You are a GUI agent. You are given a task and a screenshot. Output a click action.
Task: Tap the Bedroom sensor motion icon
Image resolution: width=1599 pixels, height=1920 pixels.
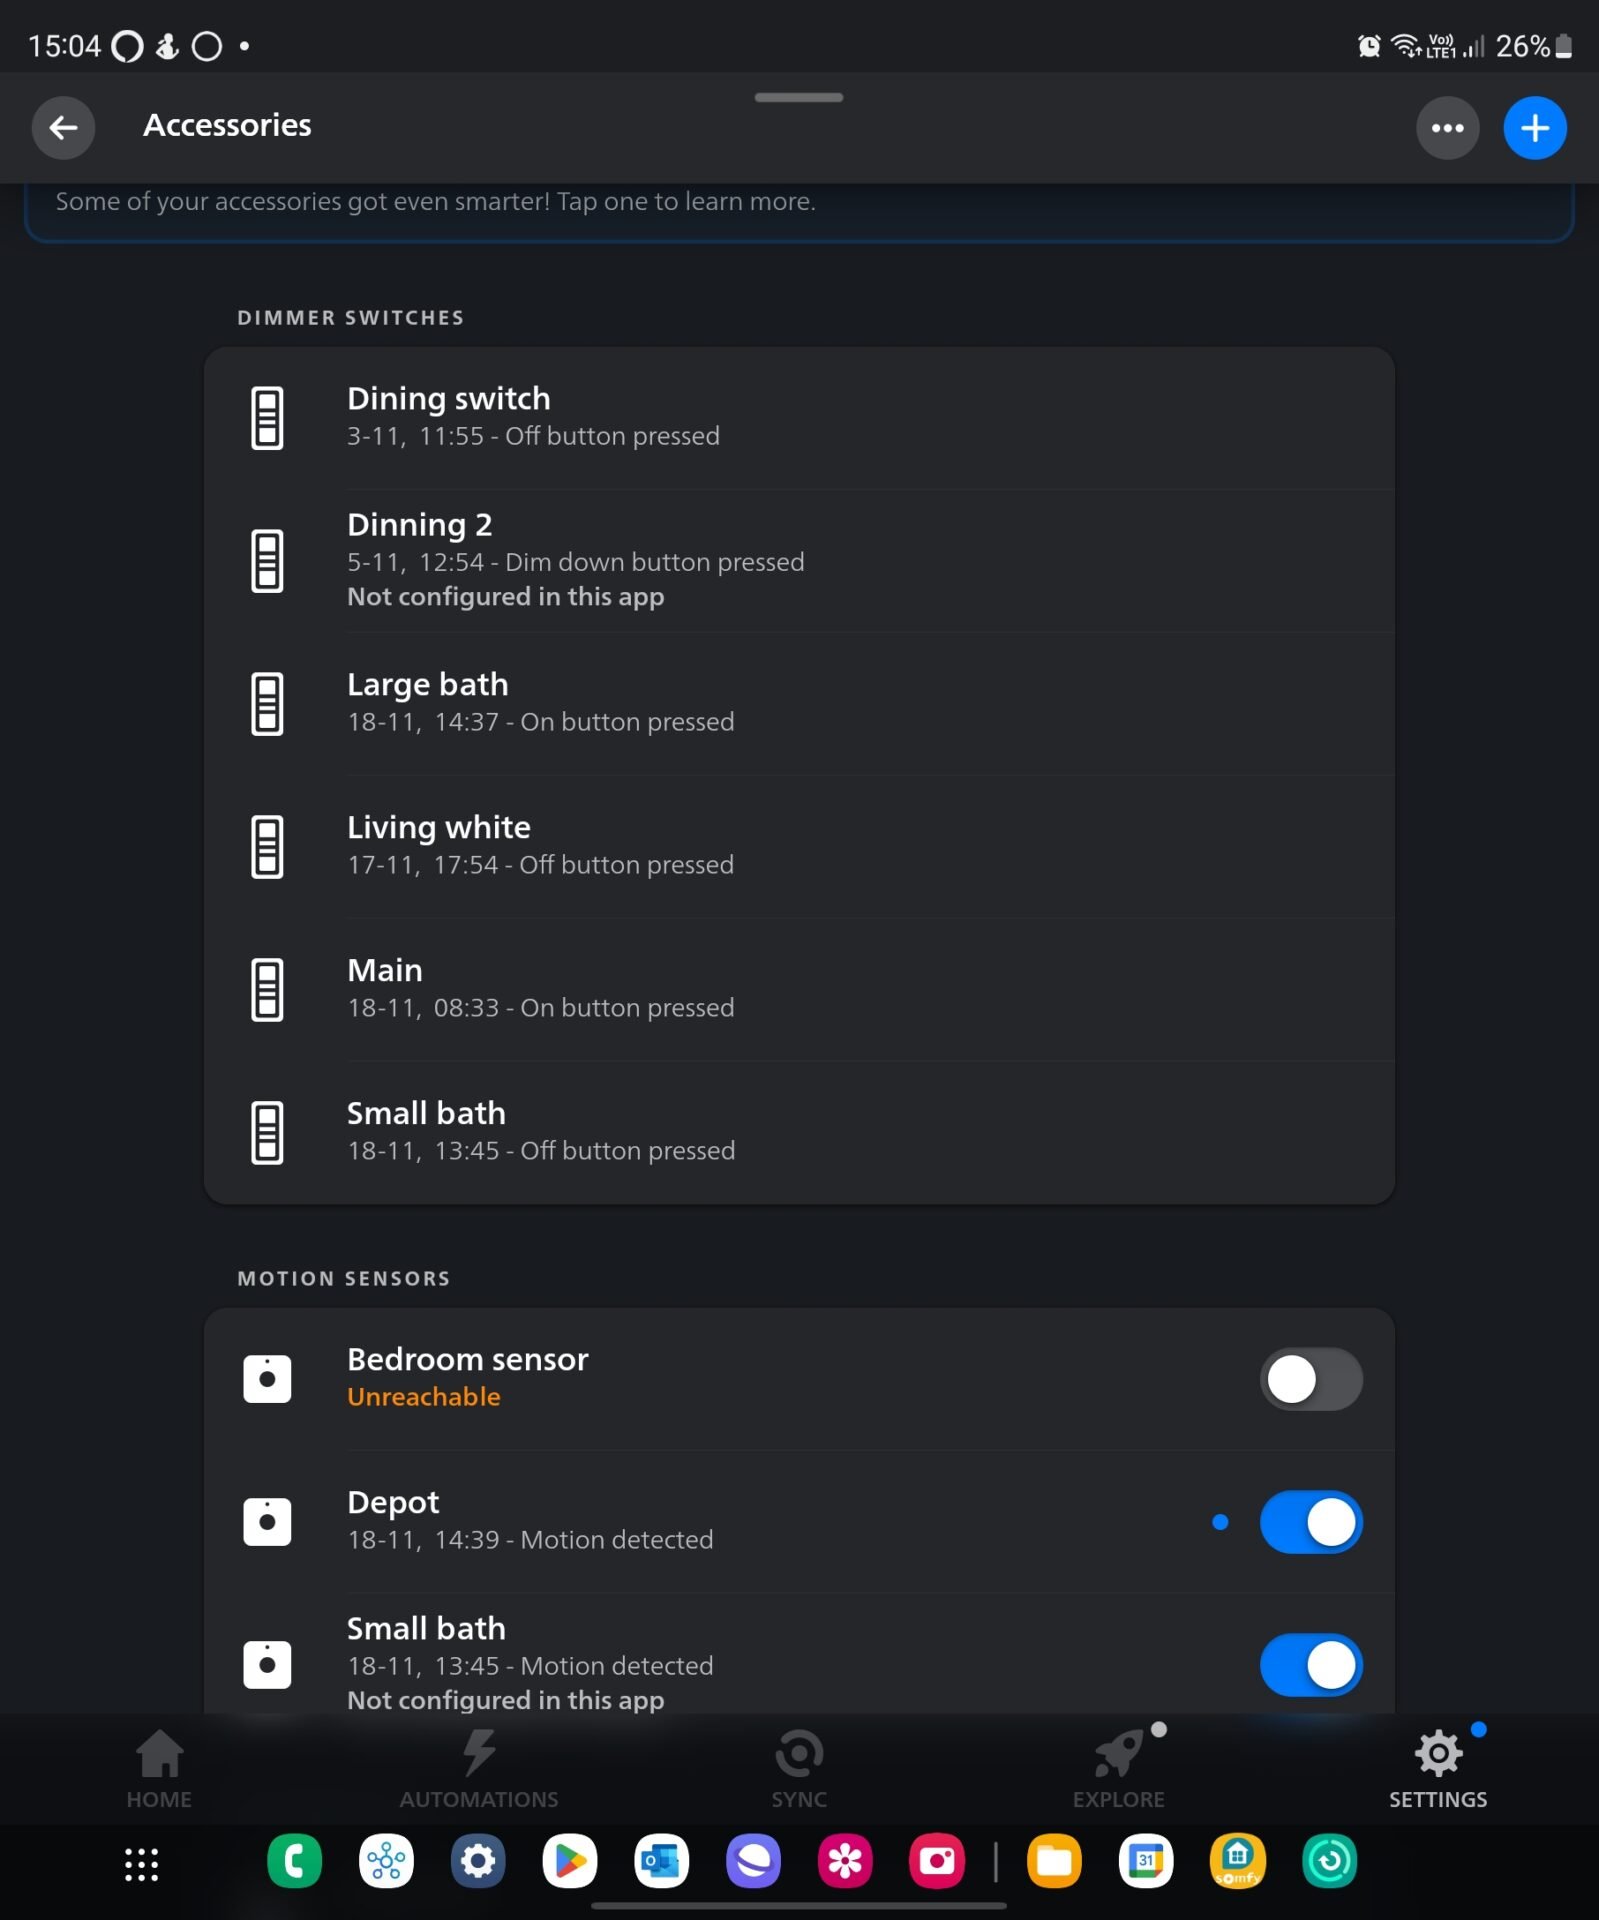point(267,1379)
